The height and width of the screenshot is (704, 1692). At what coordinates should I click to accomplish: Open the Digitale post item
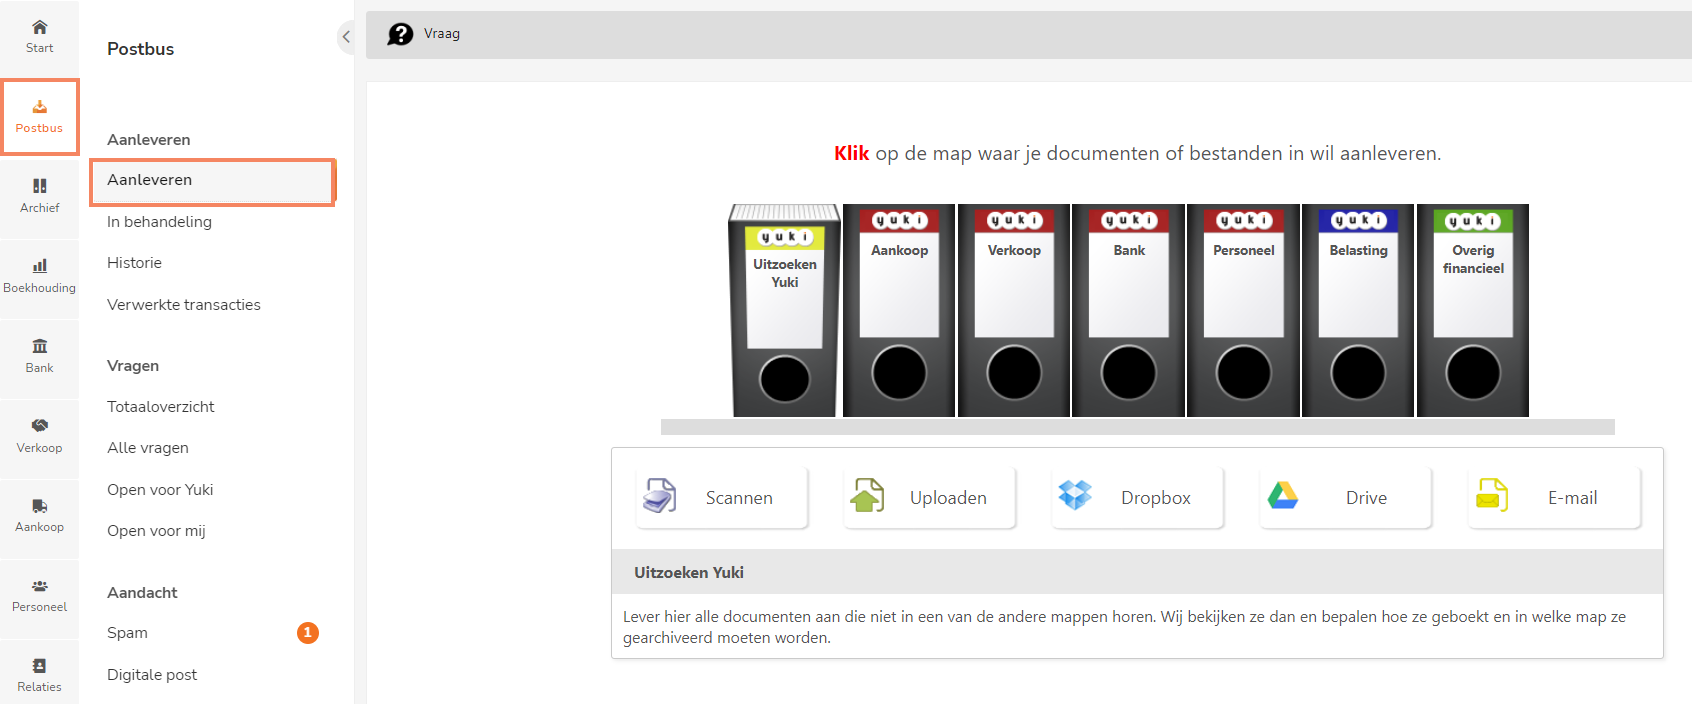(x=152, y=675)
